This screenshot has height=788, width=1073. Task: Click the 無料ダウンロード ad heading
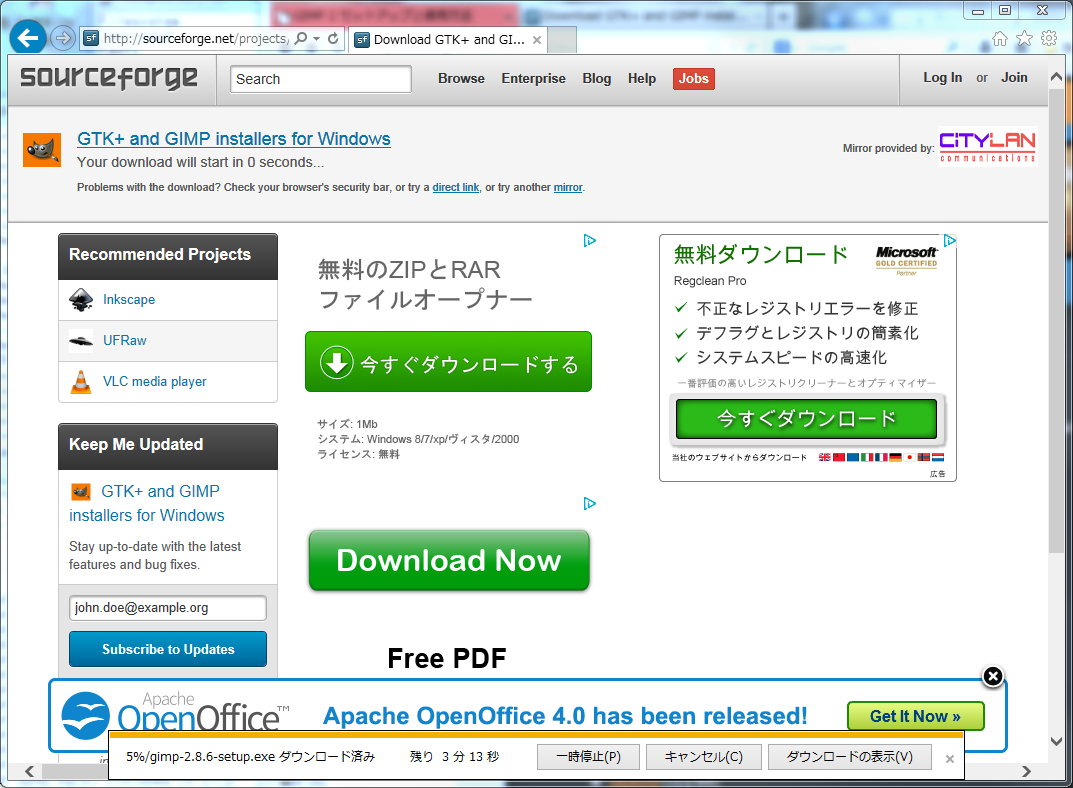coord(761,254)
